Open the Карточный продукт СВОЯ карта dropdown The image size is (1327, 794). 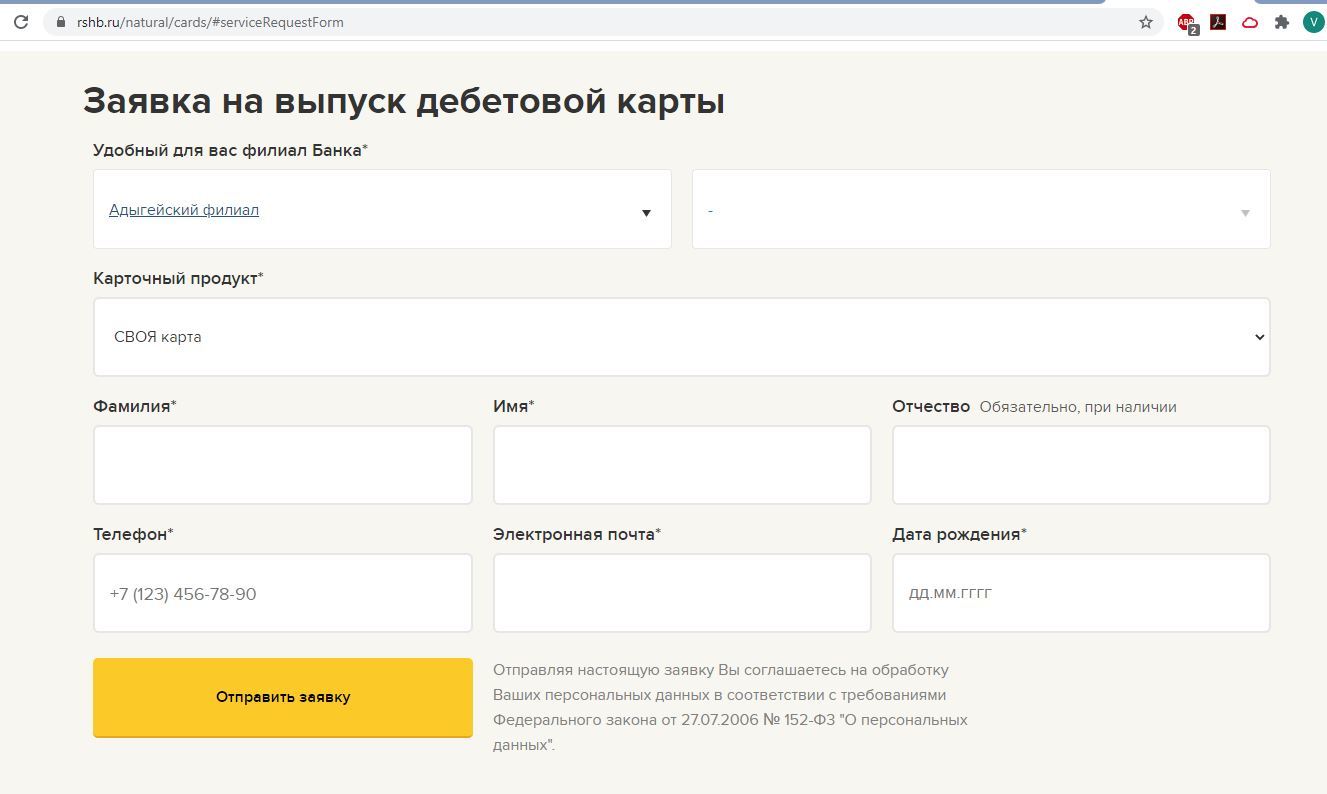pos(681,337)
